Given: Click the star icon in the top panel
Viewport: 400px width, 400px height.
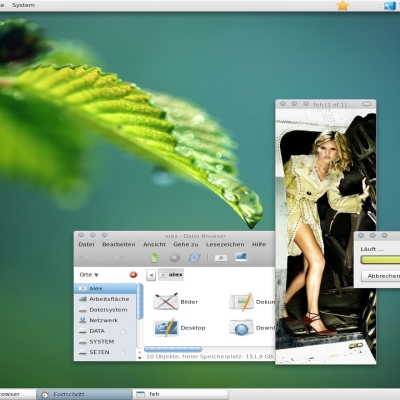Looking at the screenshot, I should [x=343, y=5].
